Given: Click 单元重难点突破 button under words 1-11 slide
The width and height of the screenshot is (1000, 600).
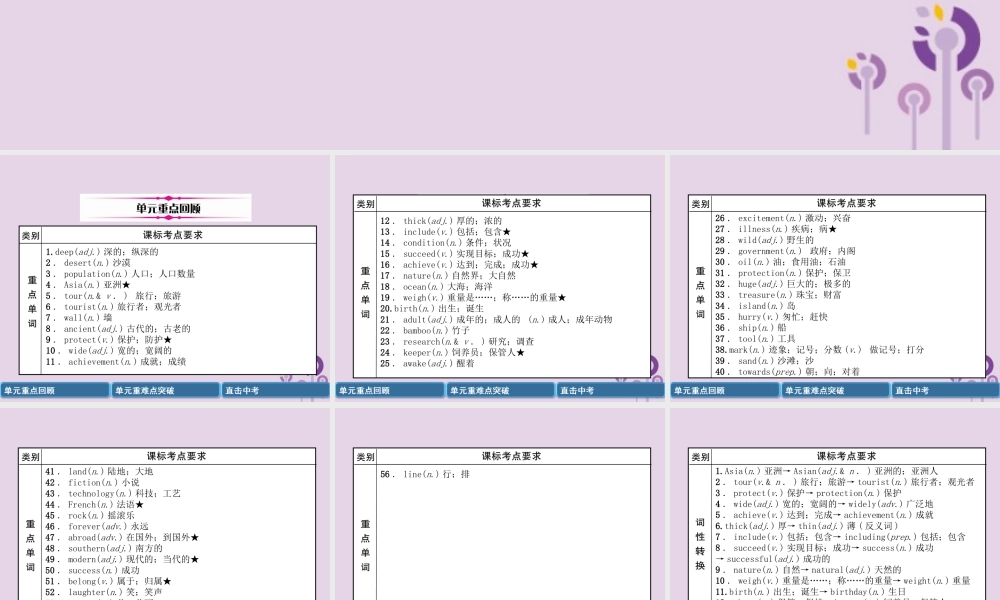Looking at the screenshot, I should pyautogui.click(x=164, y=391).
